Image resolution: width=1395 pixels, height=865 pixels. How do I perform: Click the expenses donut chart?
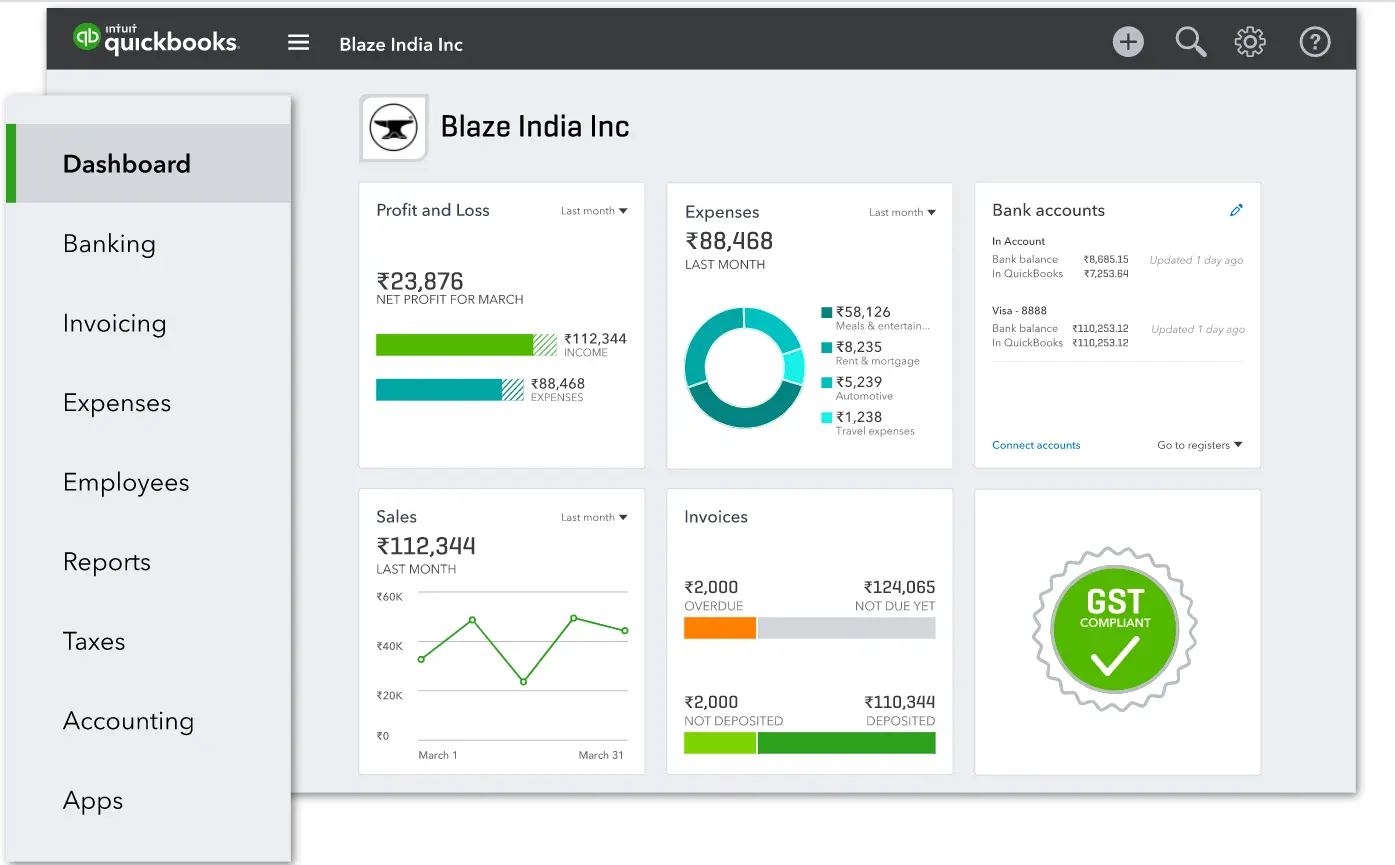744,367
